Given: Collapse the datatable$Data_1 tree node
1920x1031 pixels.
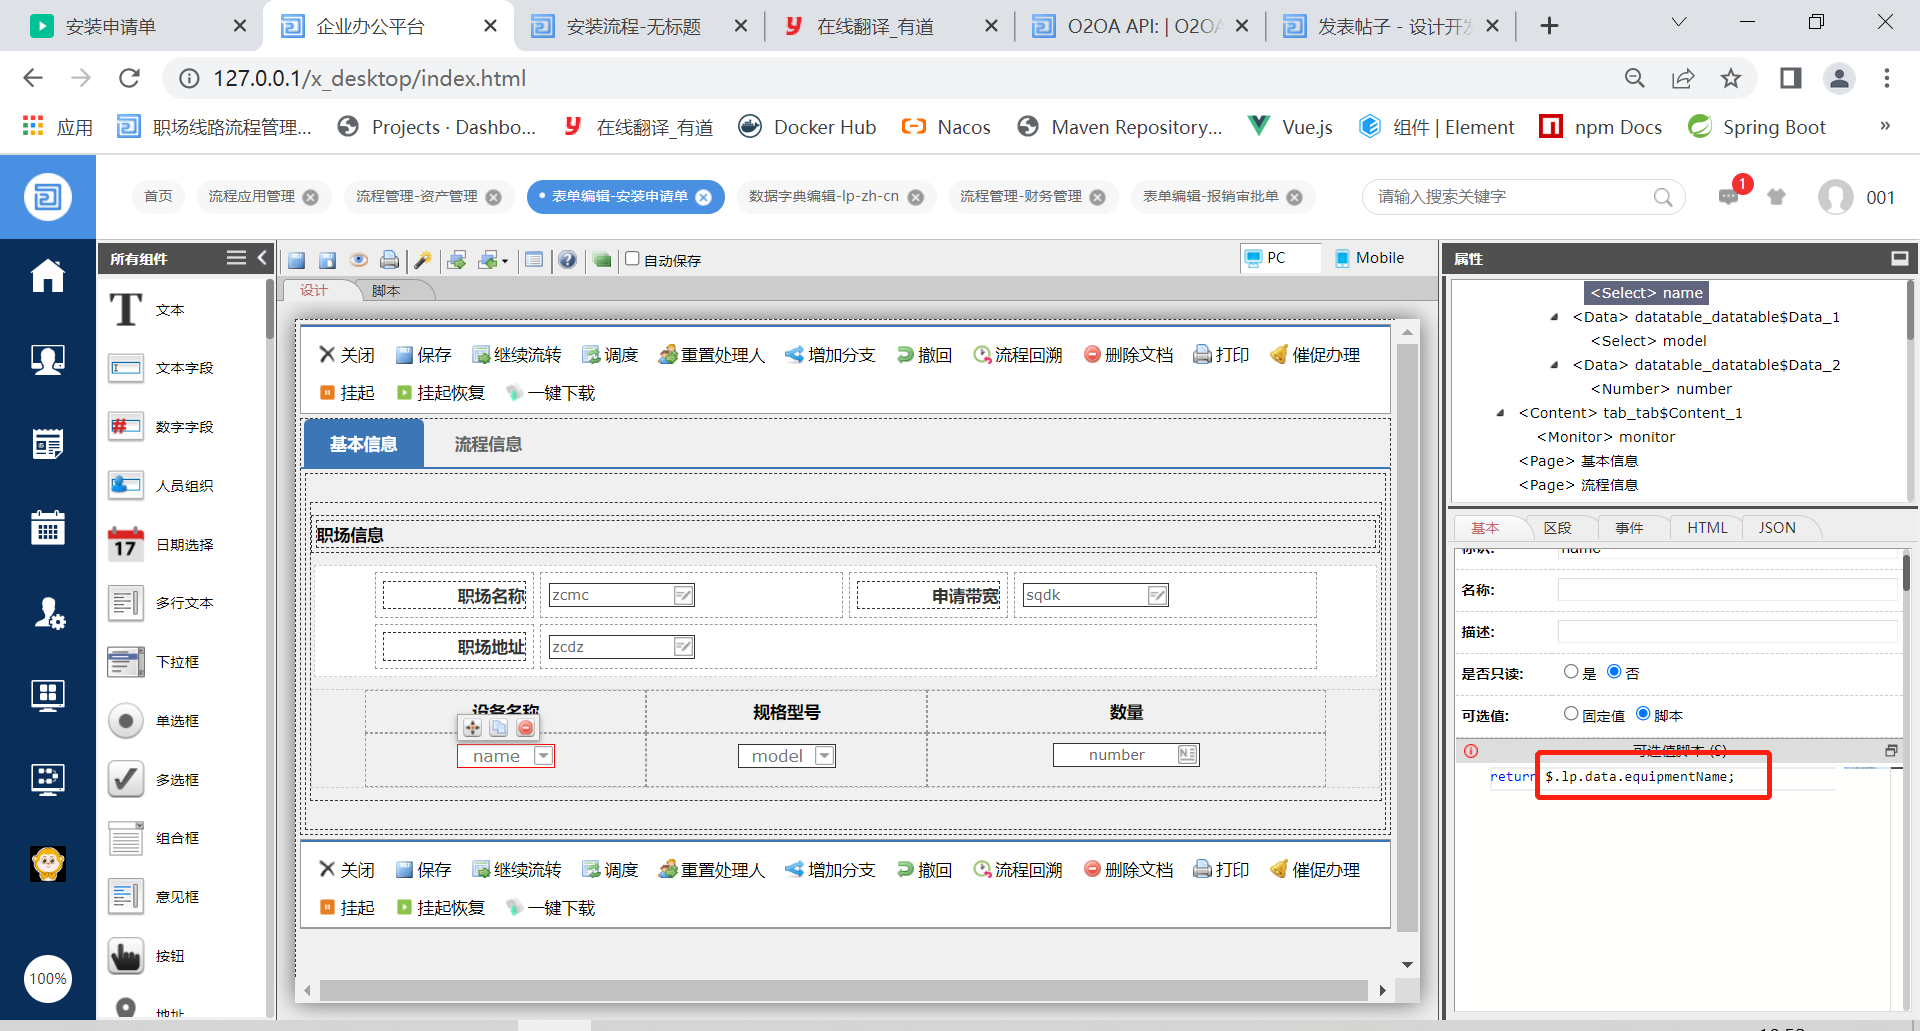Looking at the screenshot, I should point(1554,317).
